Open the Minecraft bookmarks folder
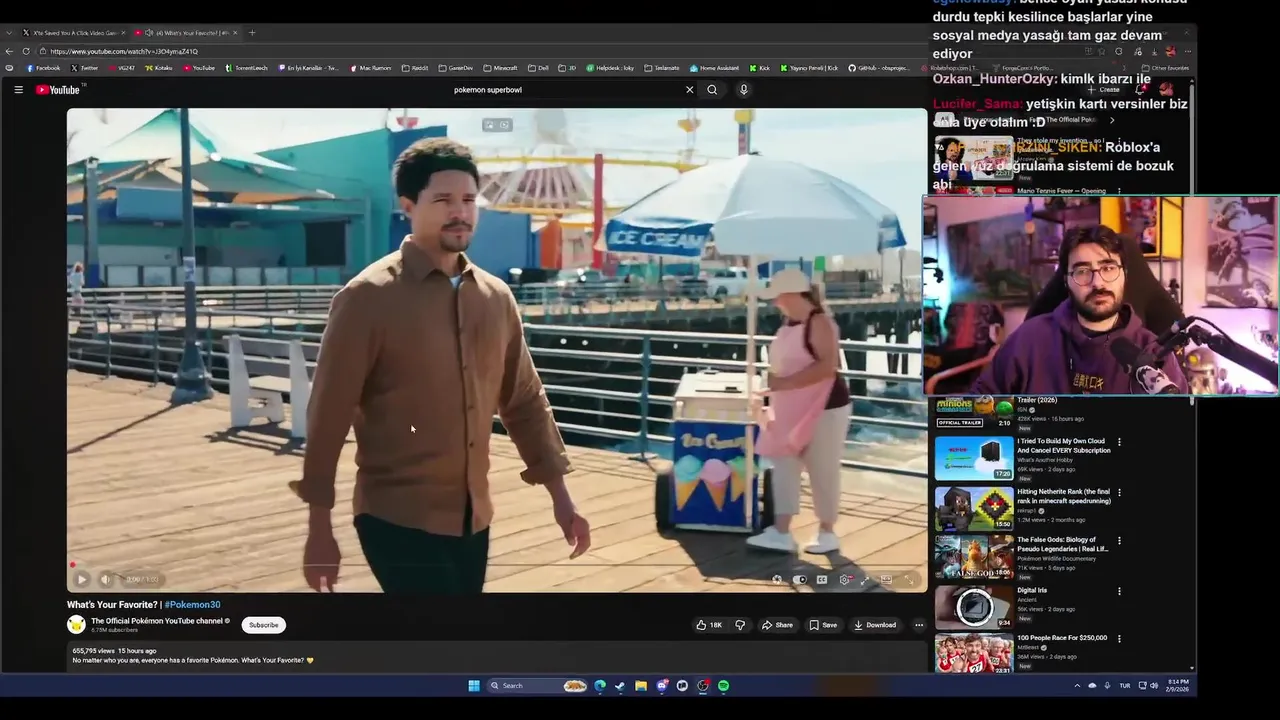This screenshot has height=720, width=1280. pos(501,68)
